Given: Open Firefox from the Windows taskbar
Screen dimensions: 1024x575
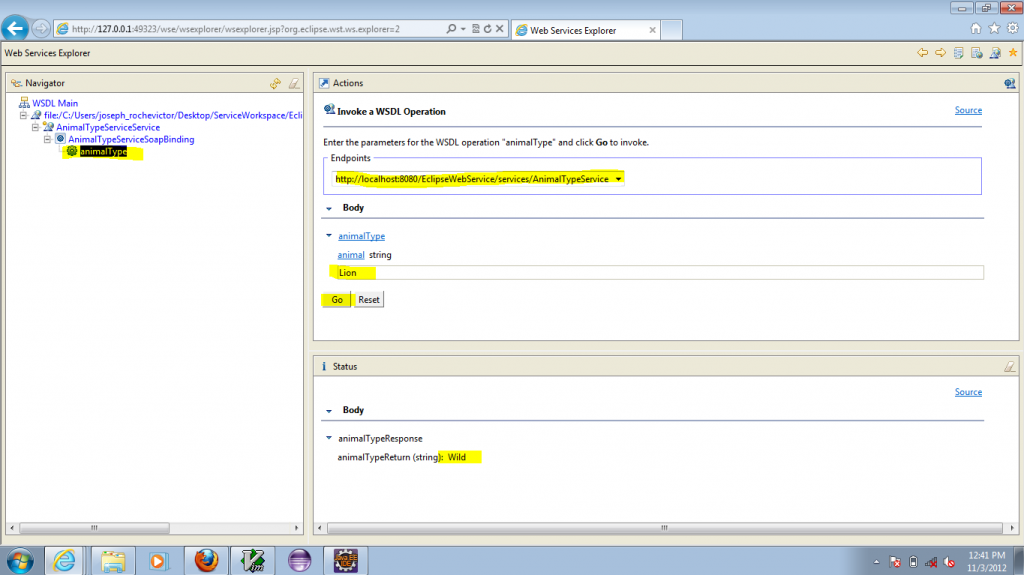Looking at the screenshot, I should tap(206, 560).
